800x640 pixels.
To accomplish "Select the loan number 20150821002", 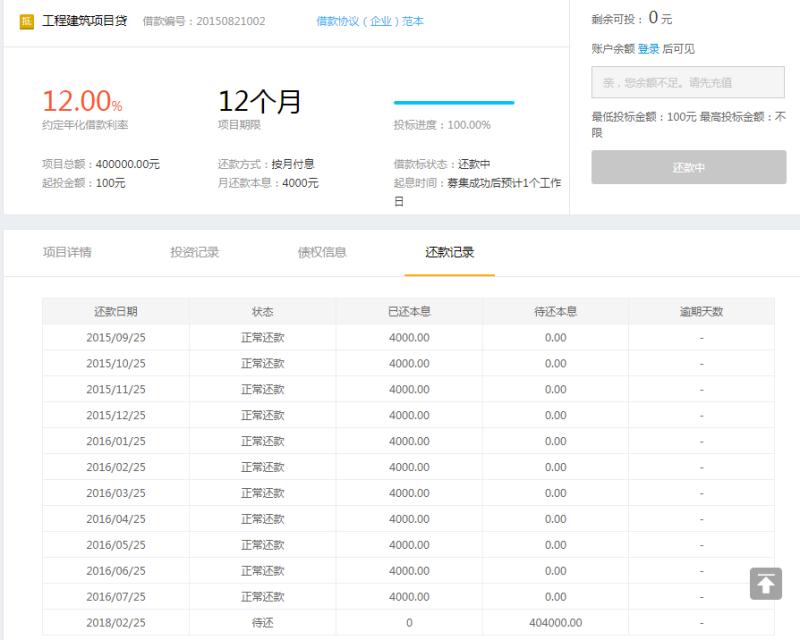I will click(231, 21).
